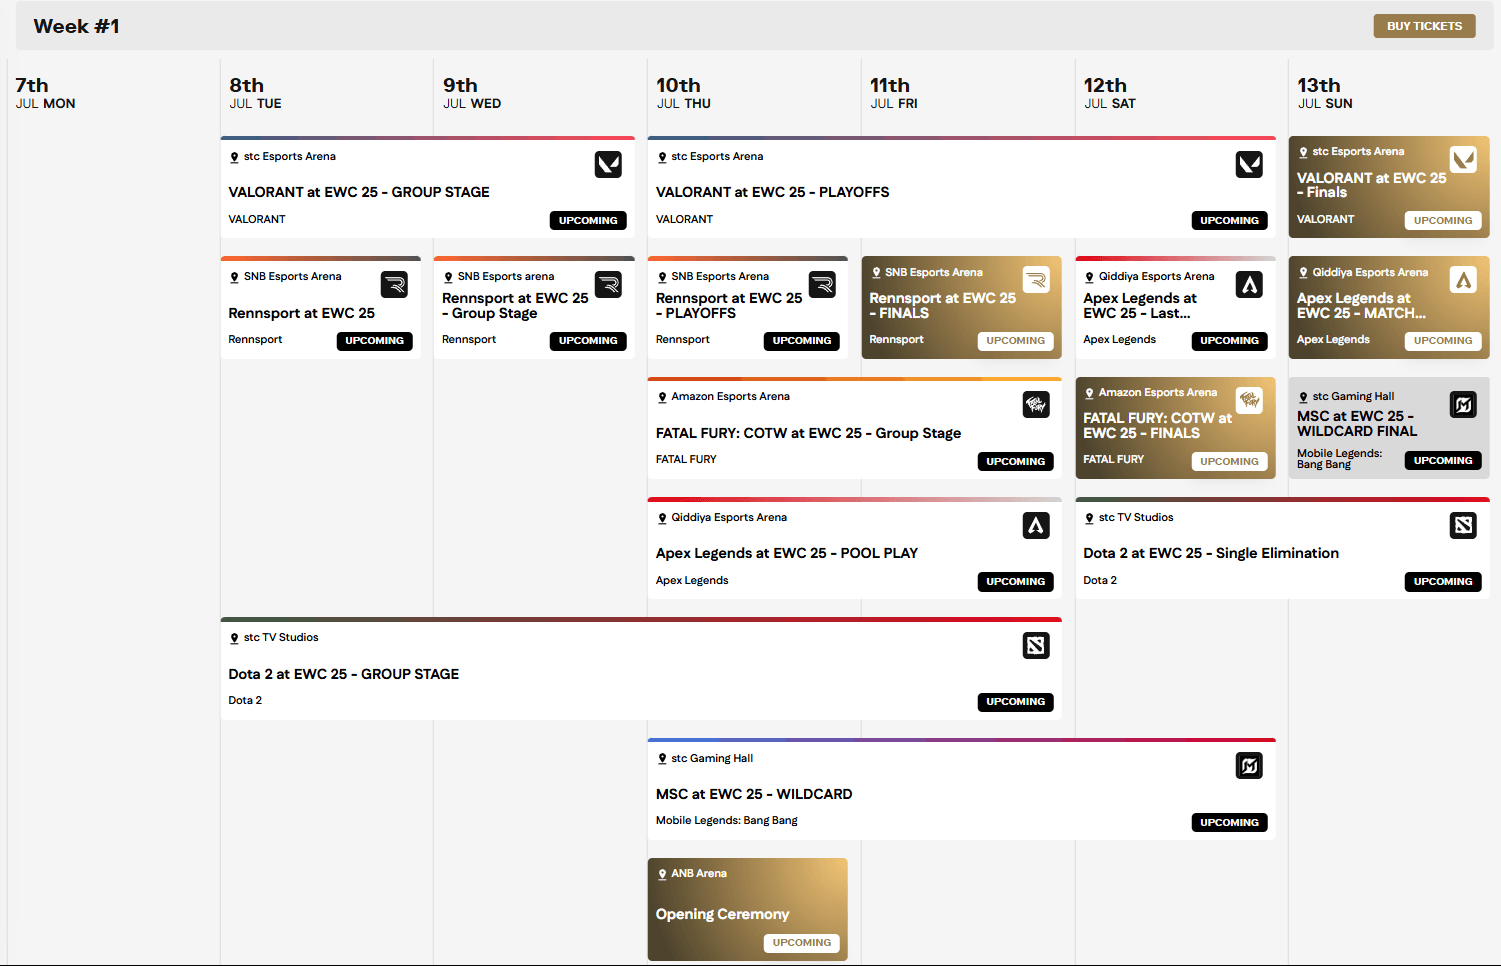The image size is (1501, 966).
Task: Click Rennsport logo on PLAYOFFS card
Action: [x=822, y=285]
